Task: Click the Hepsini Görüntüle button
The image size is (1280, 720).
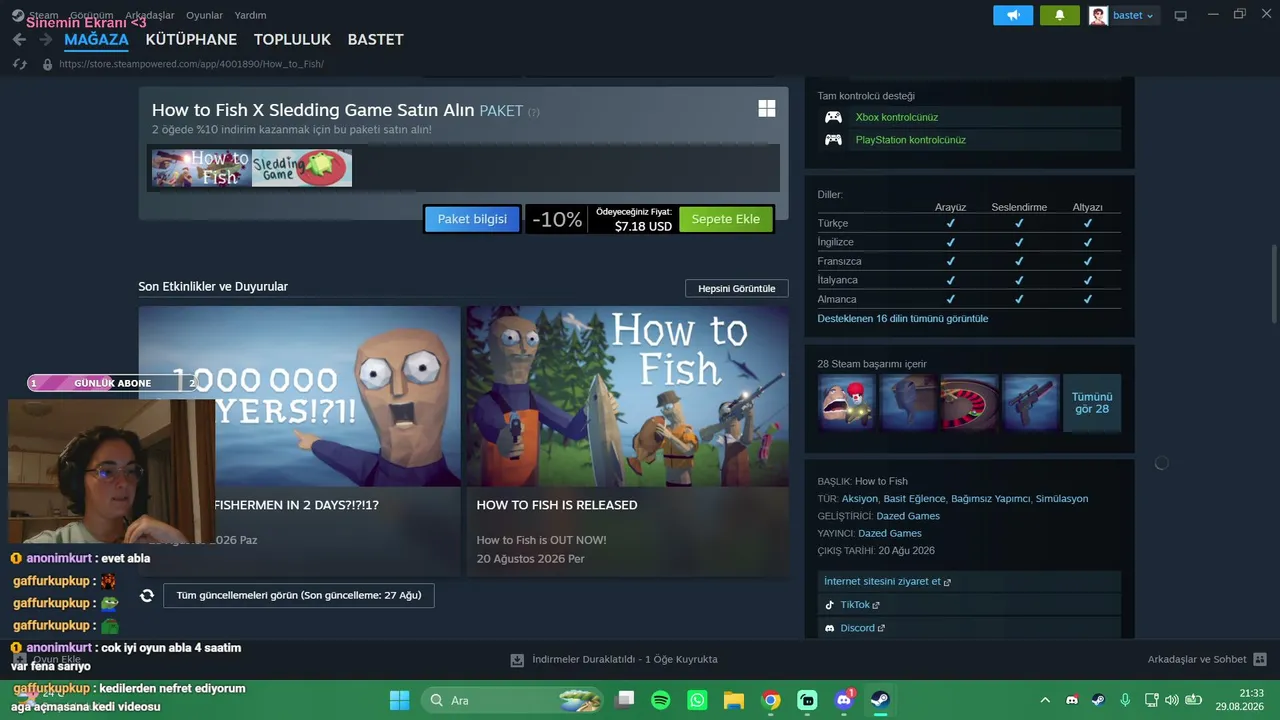Action: click(x=737, y=288)
